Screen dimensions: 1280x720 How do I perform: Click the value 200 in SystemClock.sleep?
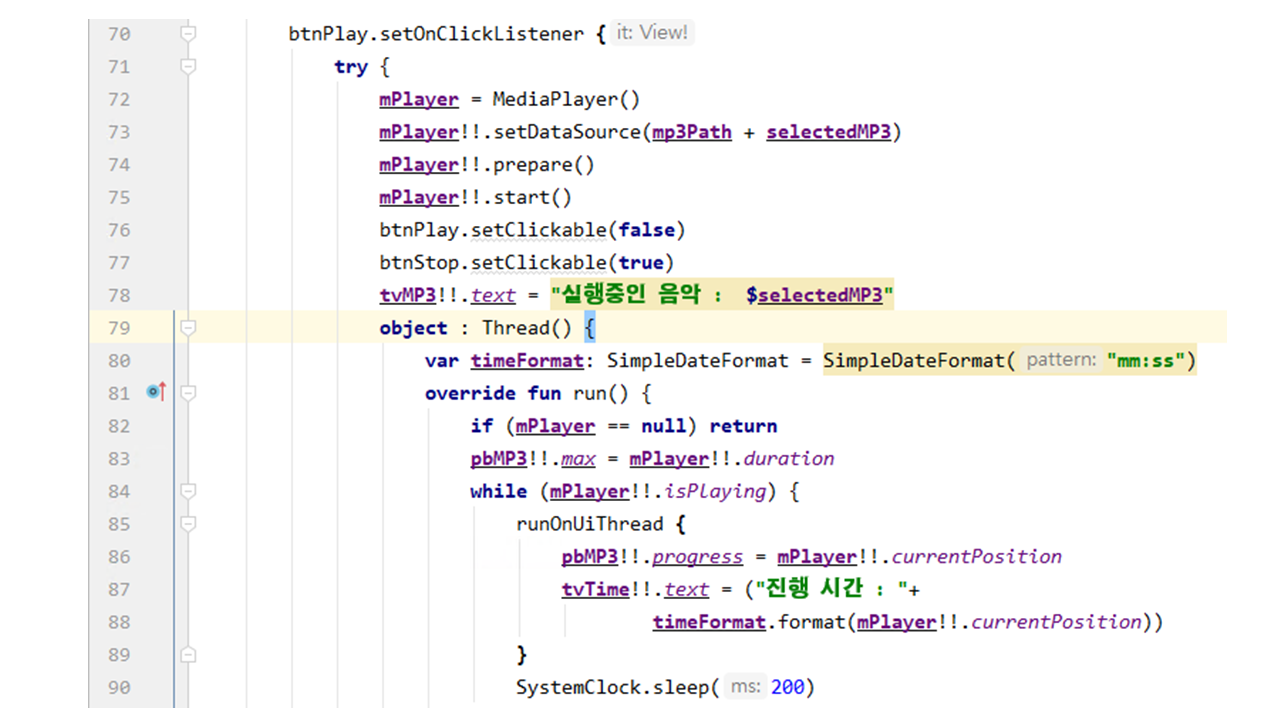click(787, 688)
